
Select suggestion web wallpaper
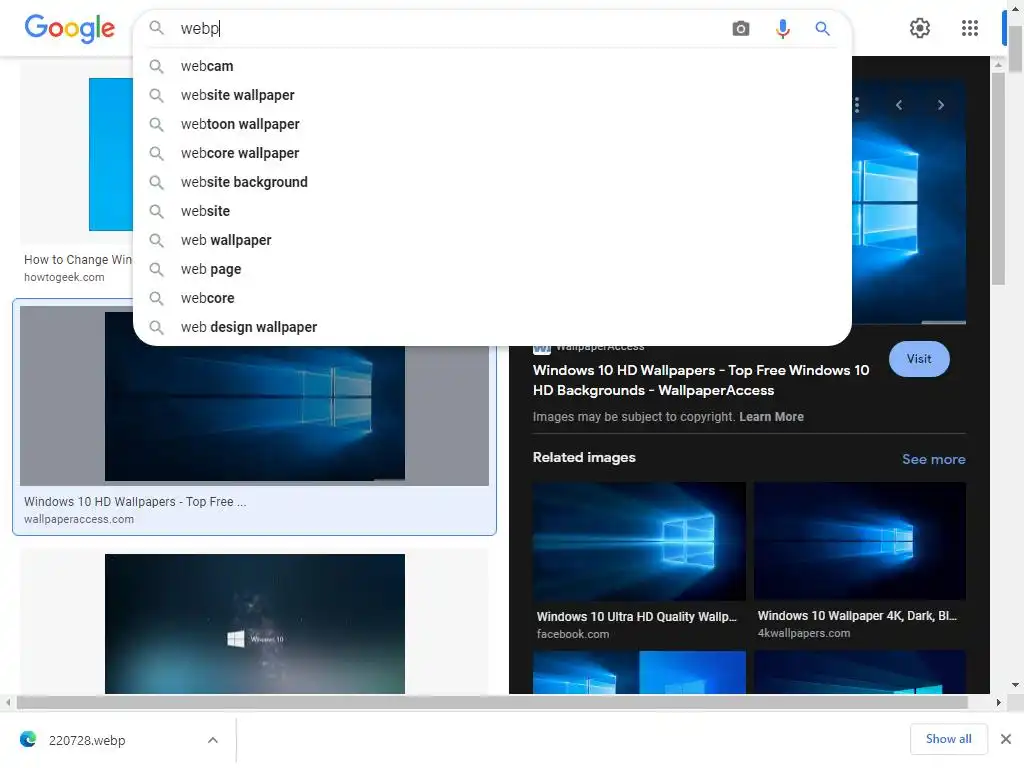click(x=492, y=240)
